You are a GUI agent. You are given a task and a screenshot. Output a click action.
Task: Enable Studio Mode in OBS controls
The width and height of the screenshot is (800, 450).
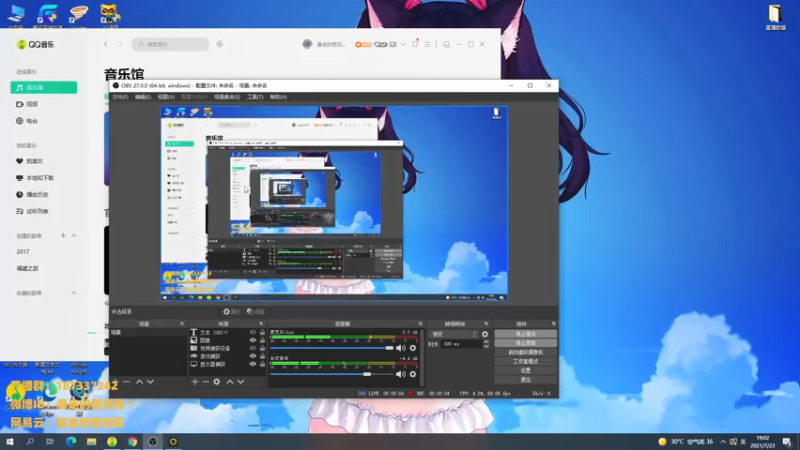point(526,361)
